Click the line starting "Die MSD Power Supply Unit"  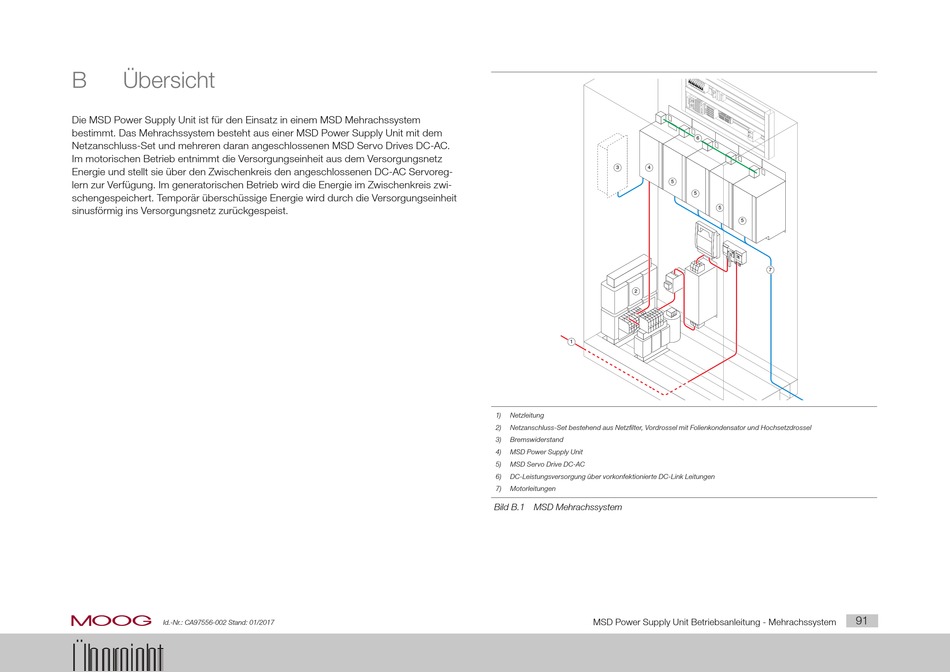[x=246, y=120]
